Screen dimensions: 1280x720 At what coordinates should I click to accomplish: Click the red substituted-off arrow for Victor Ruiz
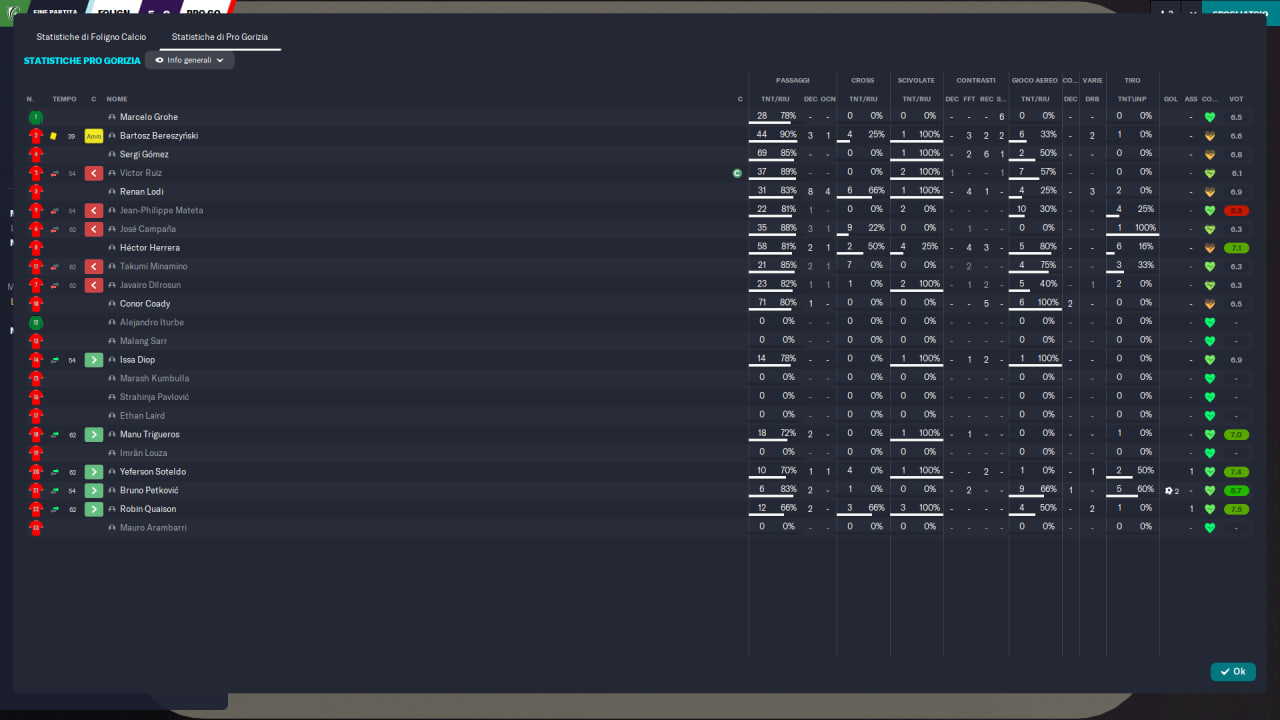click(x=94, y=173)
